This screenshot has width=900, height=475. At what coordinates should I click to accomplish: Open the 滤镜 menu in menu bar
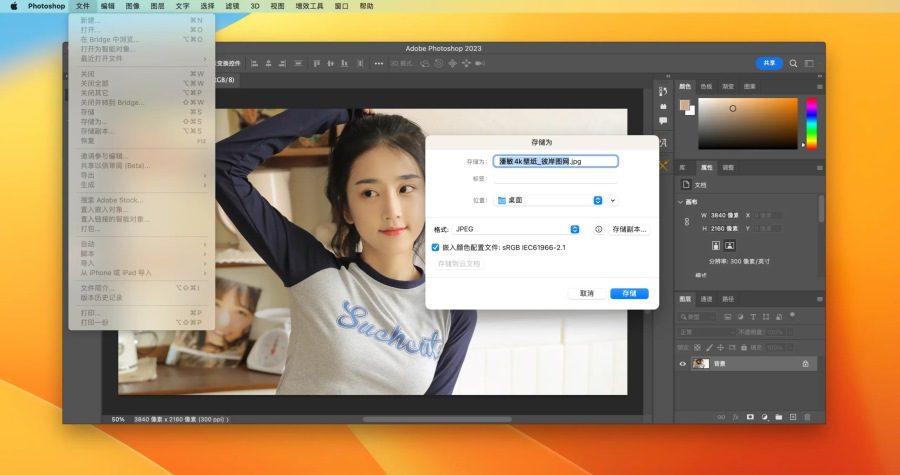tap(233, 6)
